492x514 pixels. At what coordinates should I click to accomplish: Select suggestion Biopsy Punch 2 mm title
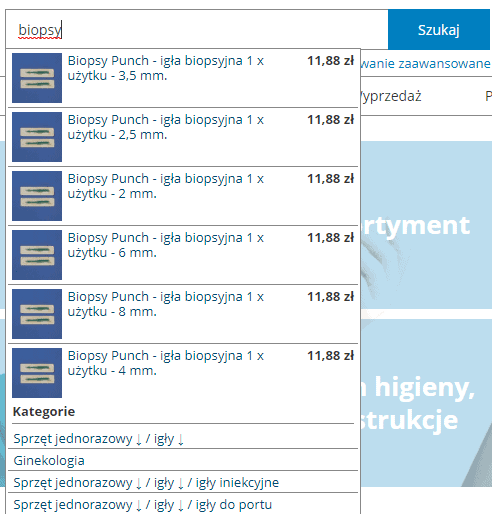click(x=166, y=186)
